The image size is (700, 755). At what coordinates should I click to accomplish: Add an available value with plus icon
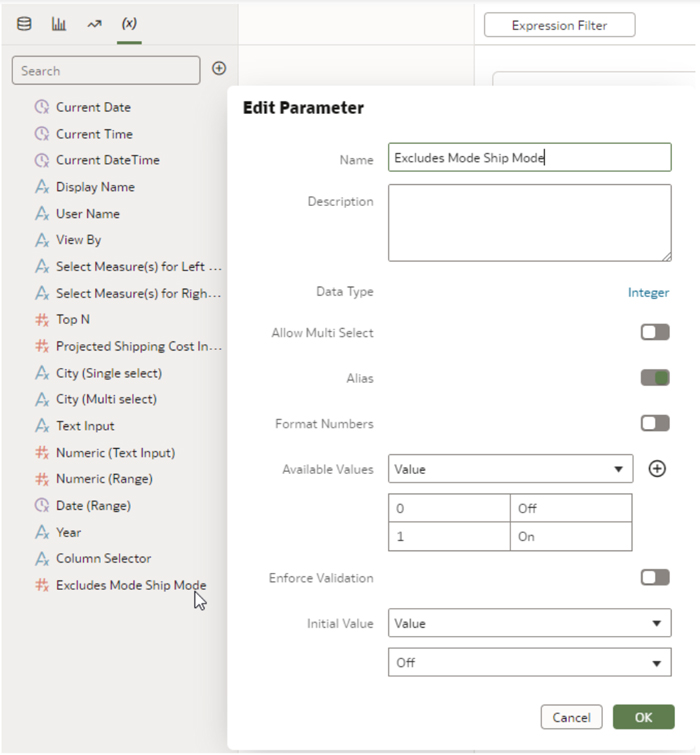coord(657,469)
